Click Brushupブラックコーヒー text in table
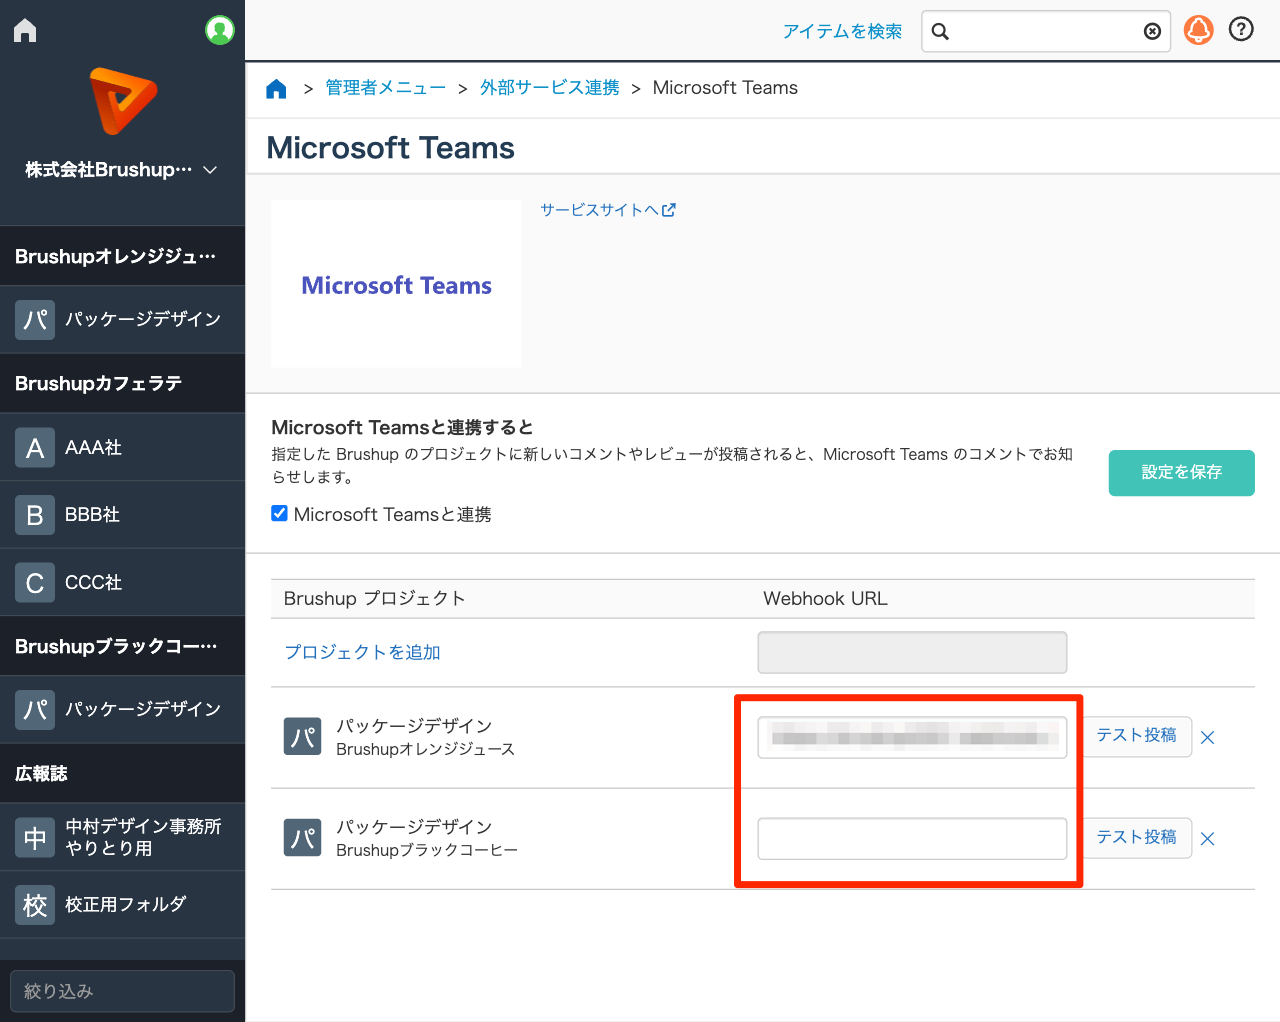This screenshot has height=1022, width=1280. tap(427, 850)
